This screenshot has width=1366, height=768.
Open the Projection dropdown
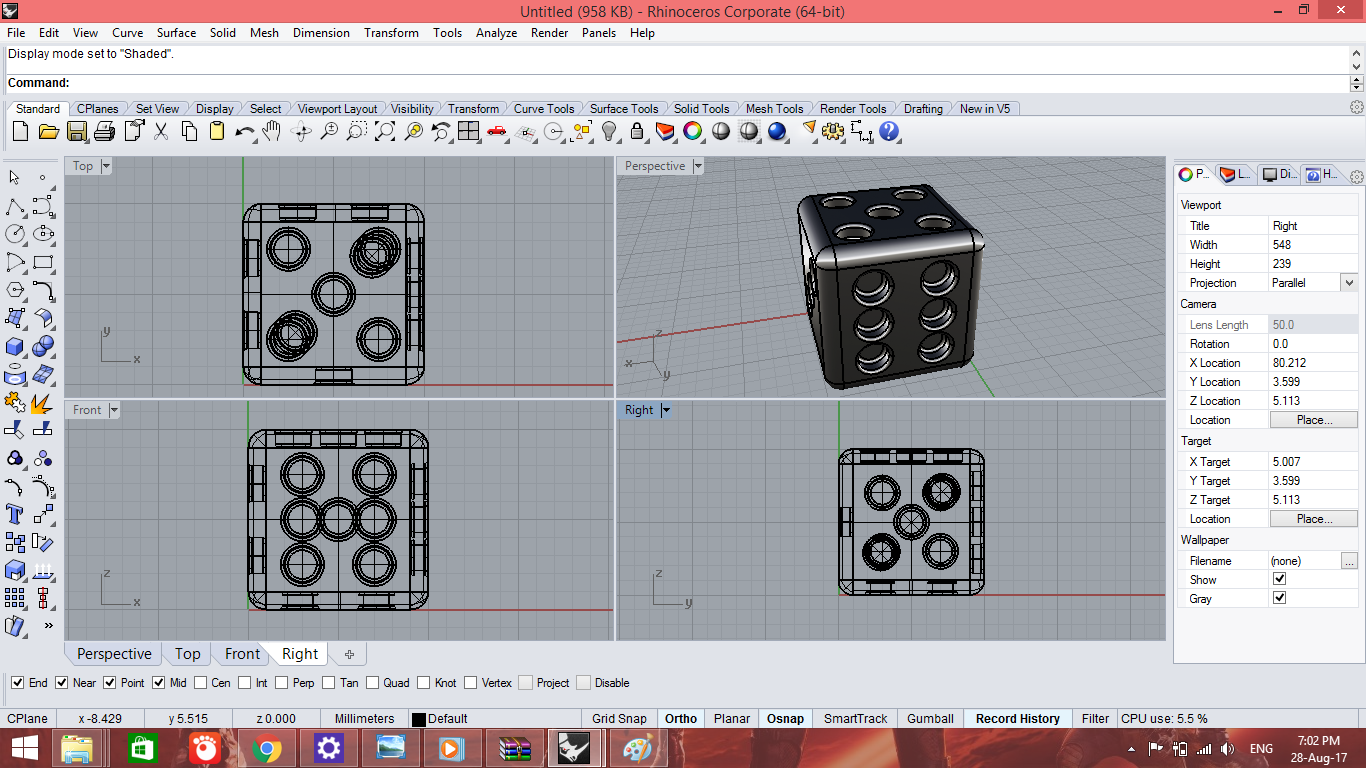1348,283
